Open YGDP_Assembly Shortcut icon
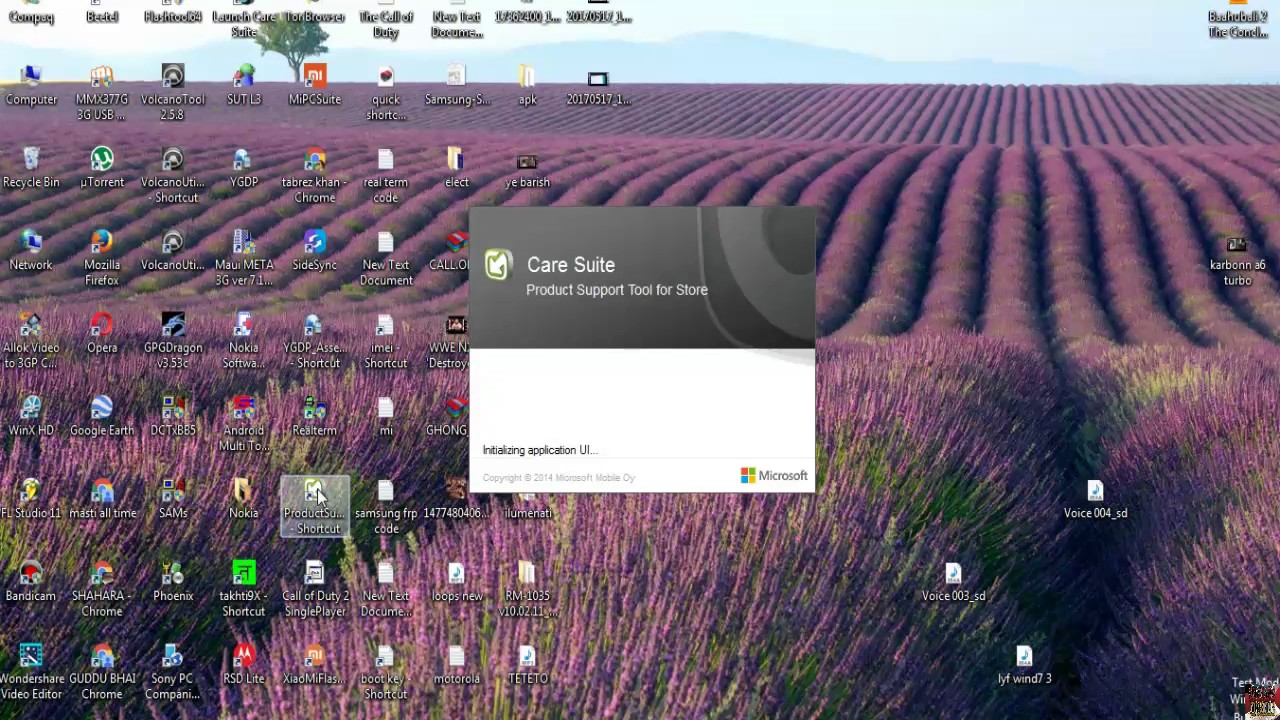Image resolution: width=1280 pixels, height=720 pixels. 315,342
